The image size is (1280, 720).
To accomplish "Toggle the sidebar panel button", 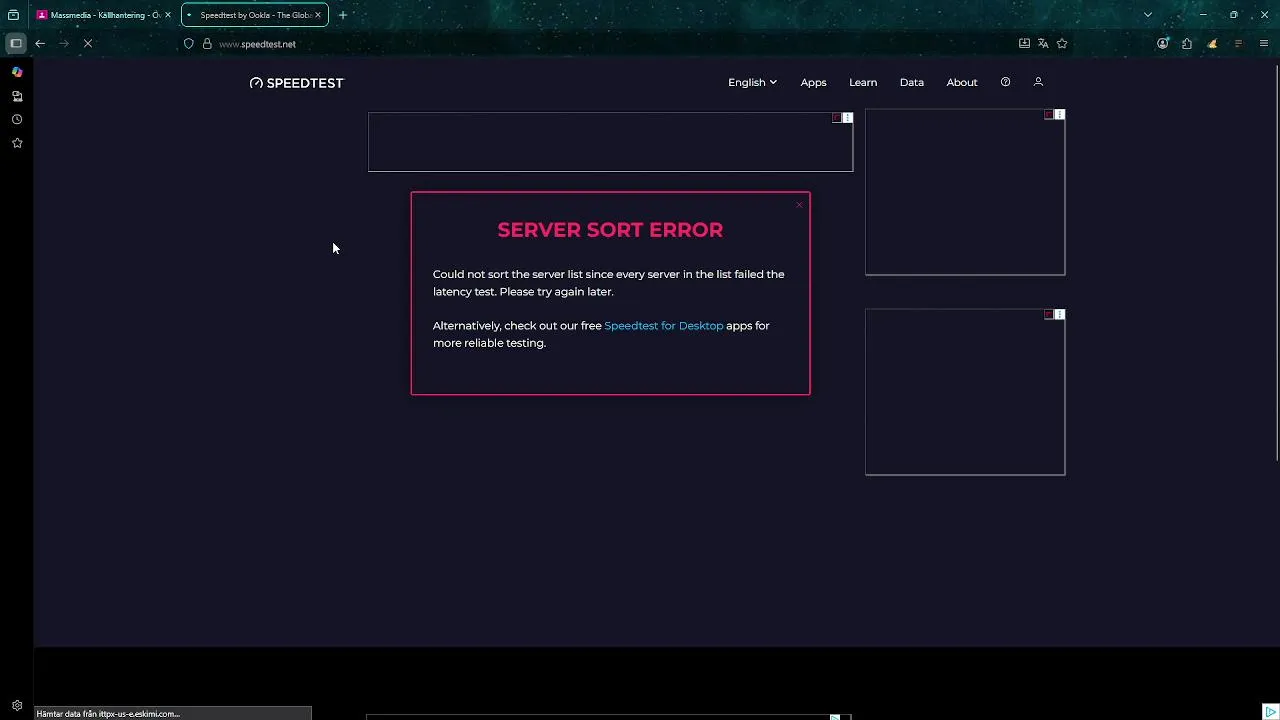I will pos(16,43).
